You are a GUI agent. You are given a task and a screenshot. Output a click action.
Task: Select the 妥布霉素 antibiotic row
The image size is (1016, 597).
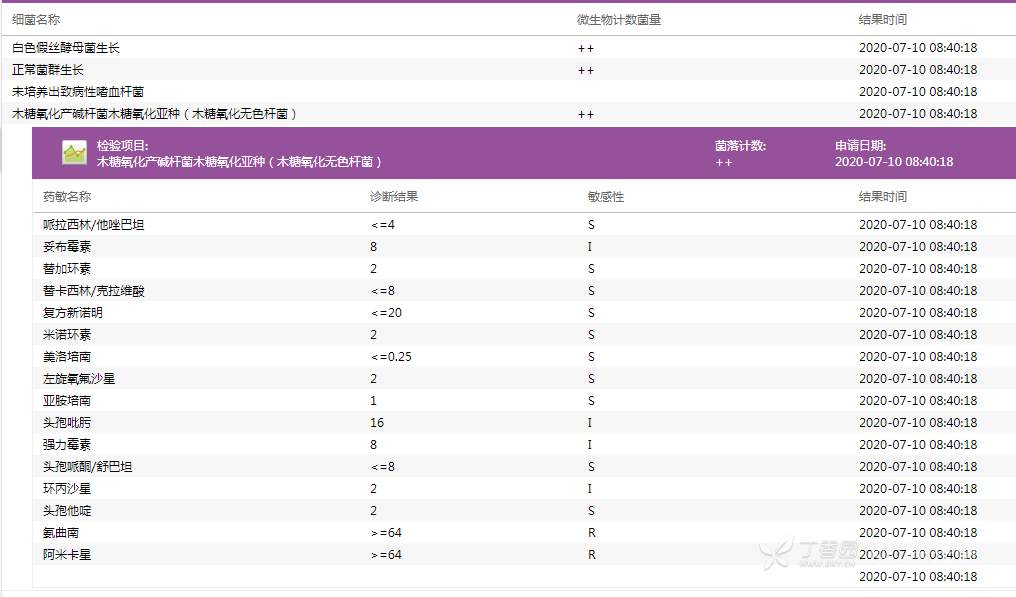(x=67, y=247)
